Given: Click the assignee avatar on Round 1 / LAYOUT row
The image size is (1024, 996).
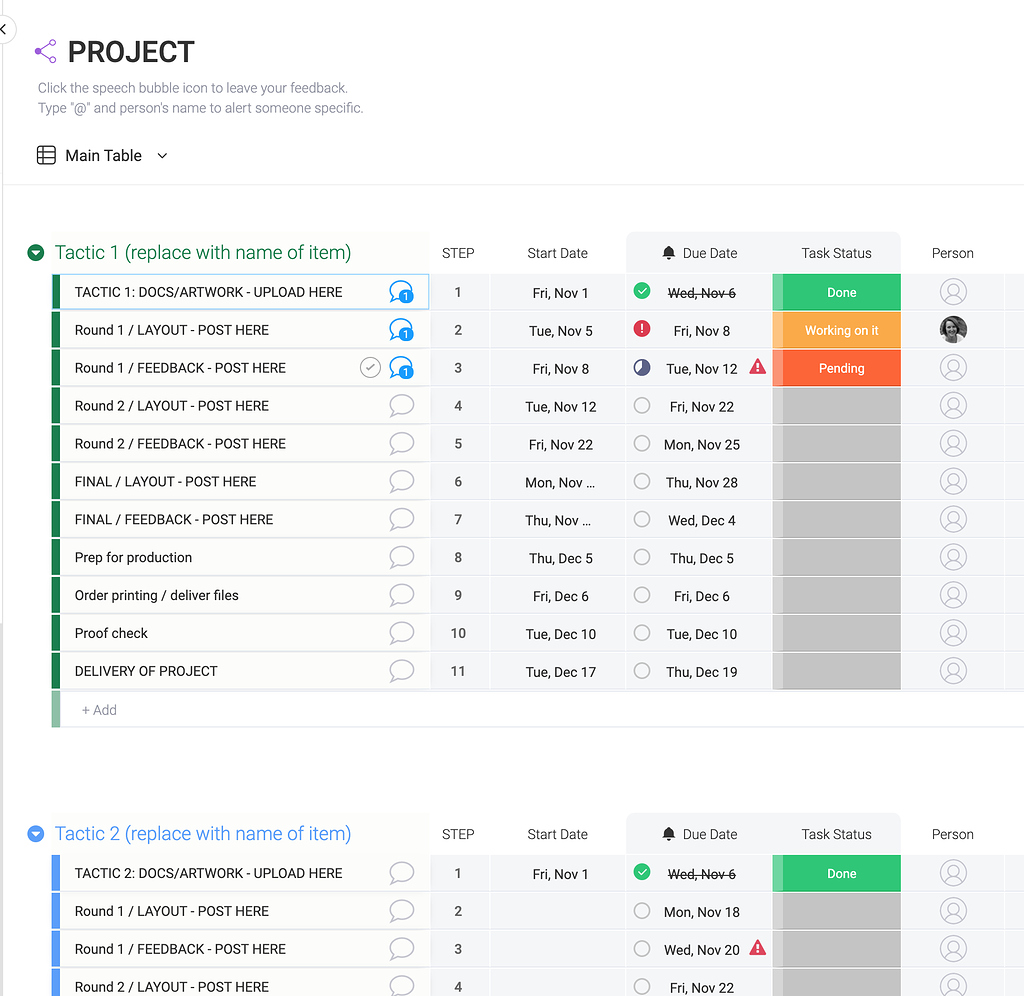Looking at the screenshot, I should pyautogui.click(x=952, y=329).
